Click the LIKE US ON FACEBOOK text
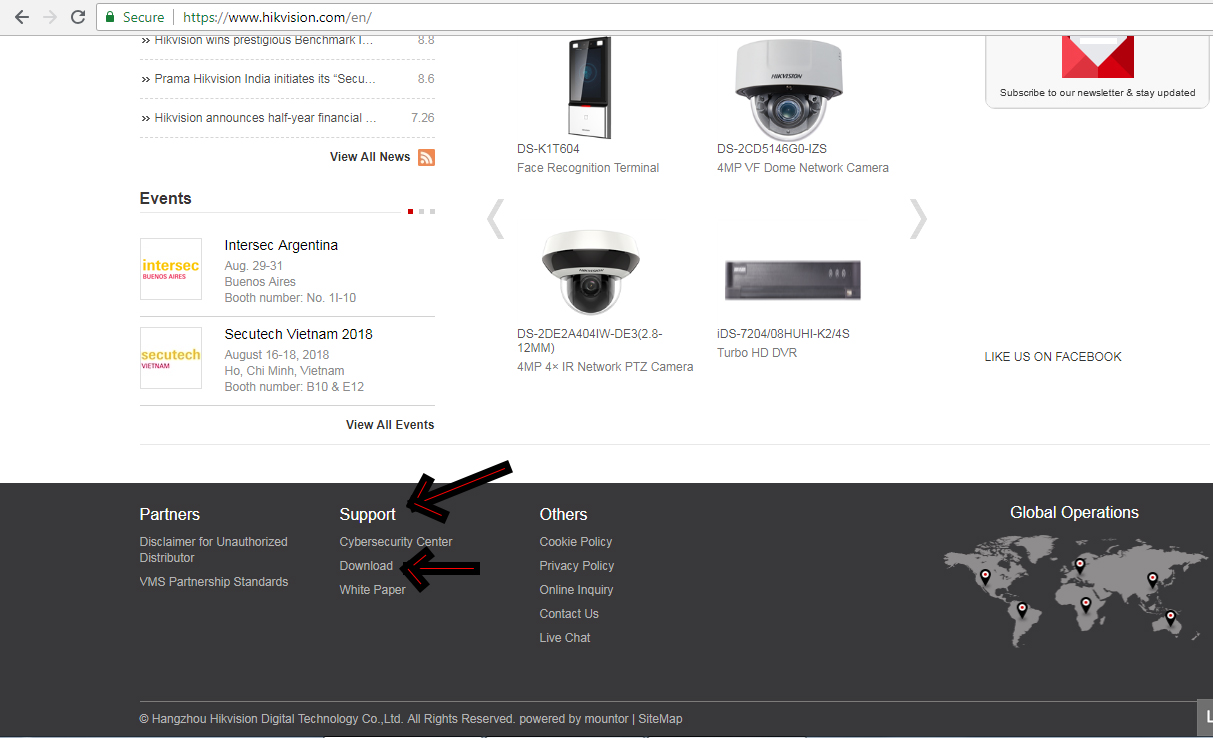This screenshot has width=1213, height=738. [x=1053, y=357]
